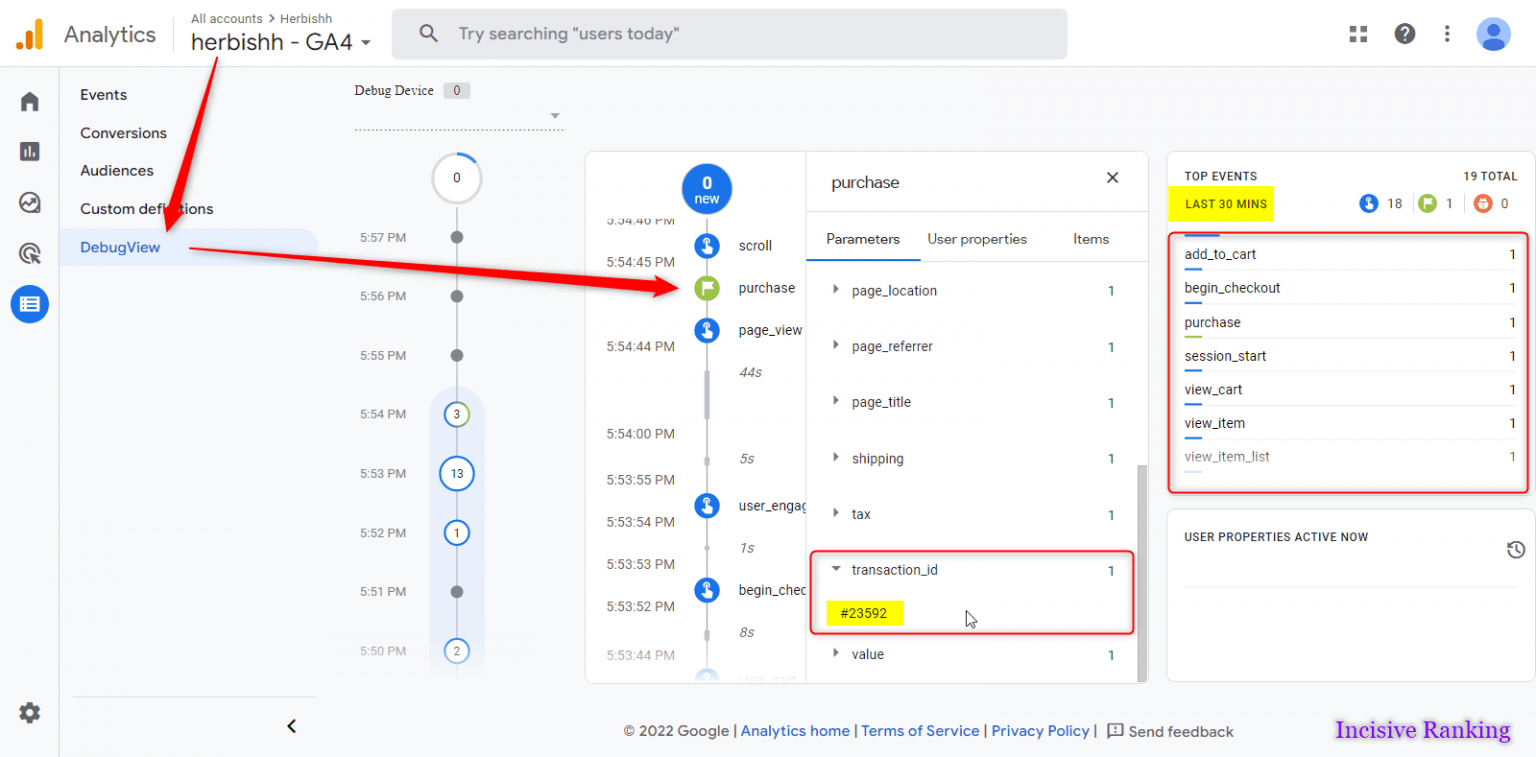Select the 5:53 PM timeline bubble with 13 events
The width and height of the screenshot is (1536, 757).
457,473
